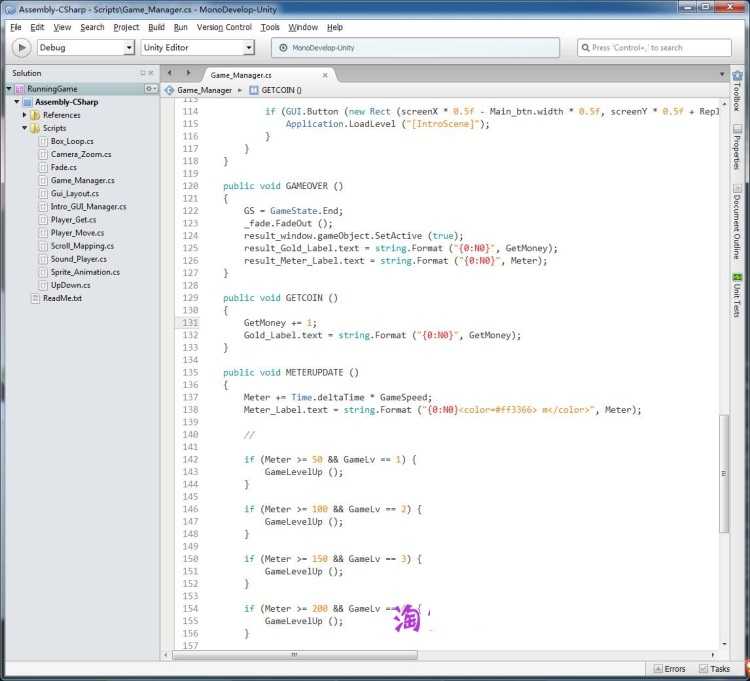Select Intro_GUI_Manager.cs in solution tree

tap(88, 207)
